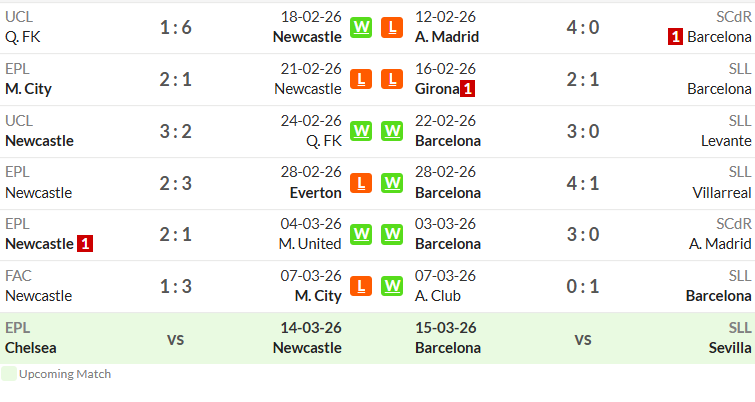
Task: Click the green W badge for the M. United match
Action: click(361, 234)
